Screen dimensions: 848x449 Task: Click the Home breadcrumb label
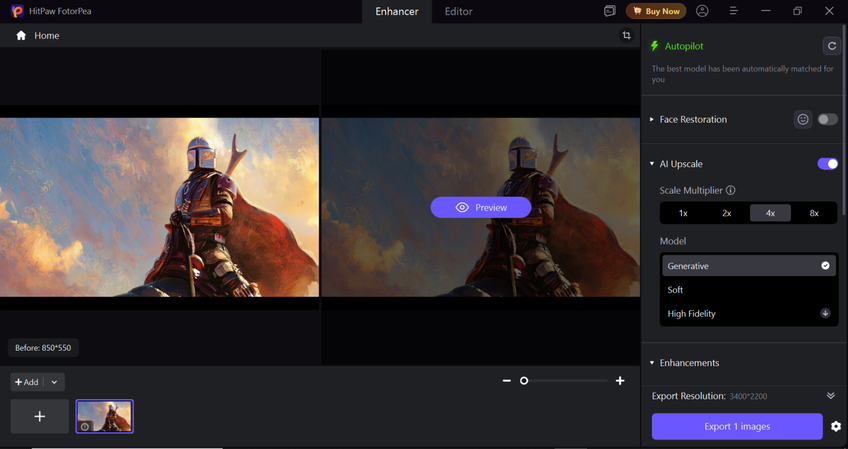click(47, 36)
